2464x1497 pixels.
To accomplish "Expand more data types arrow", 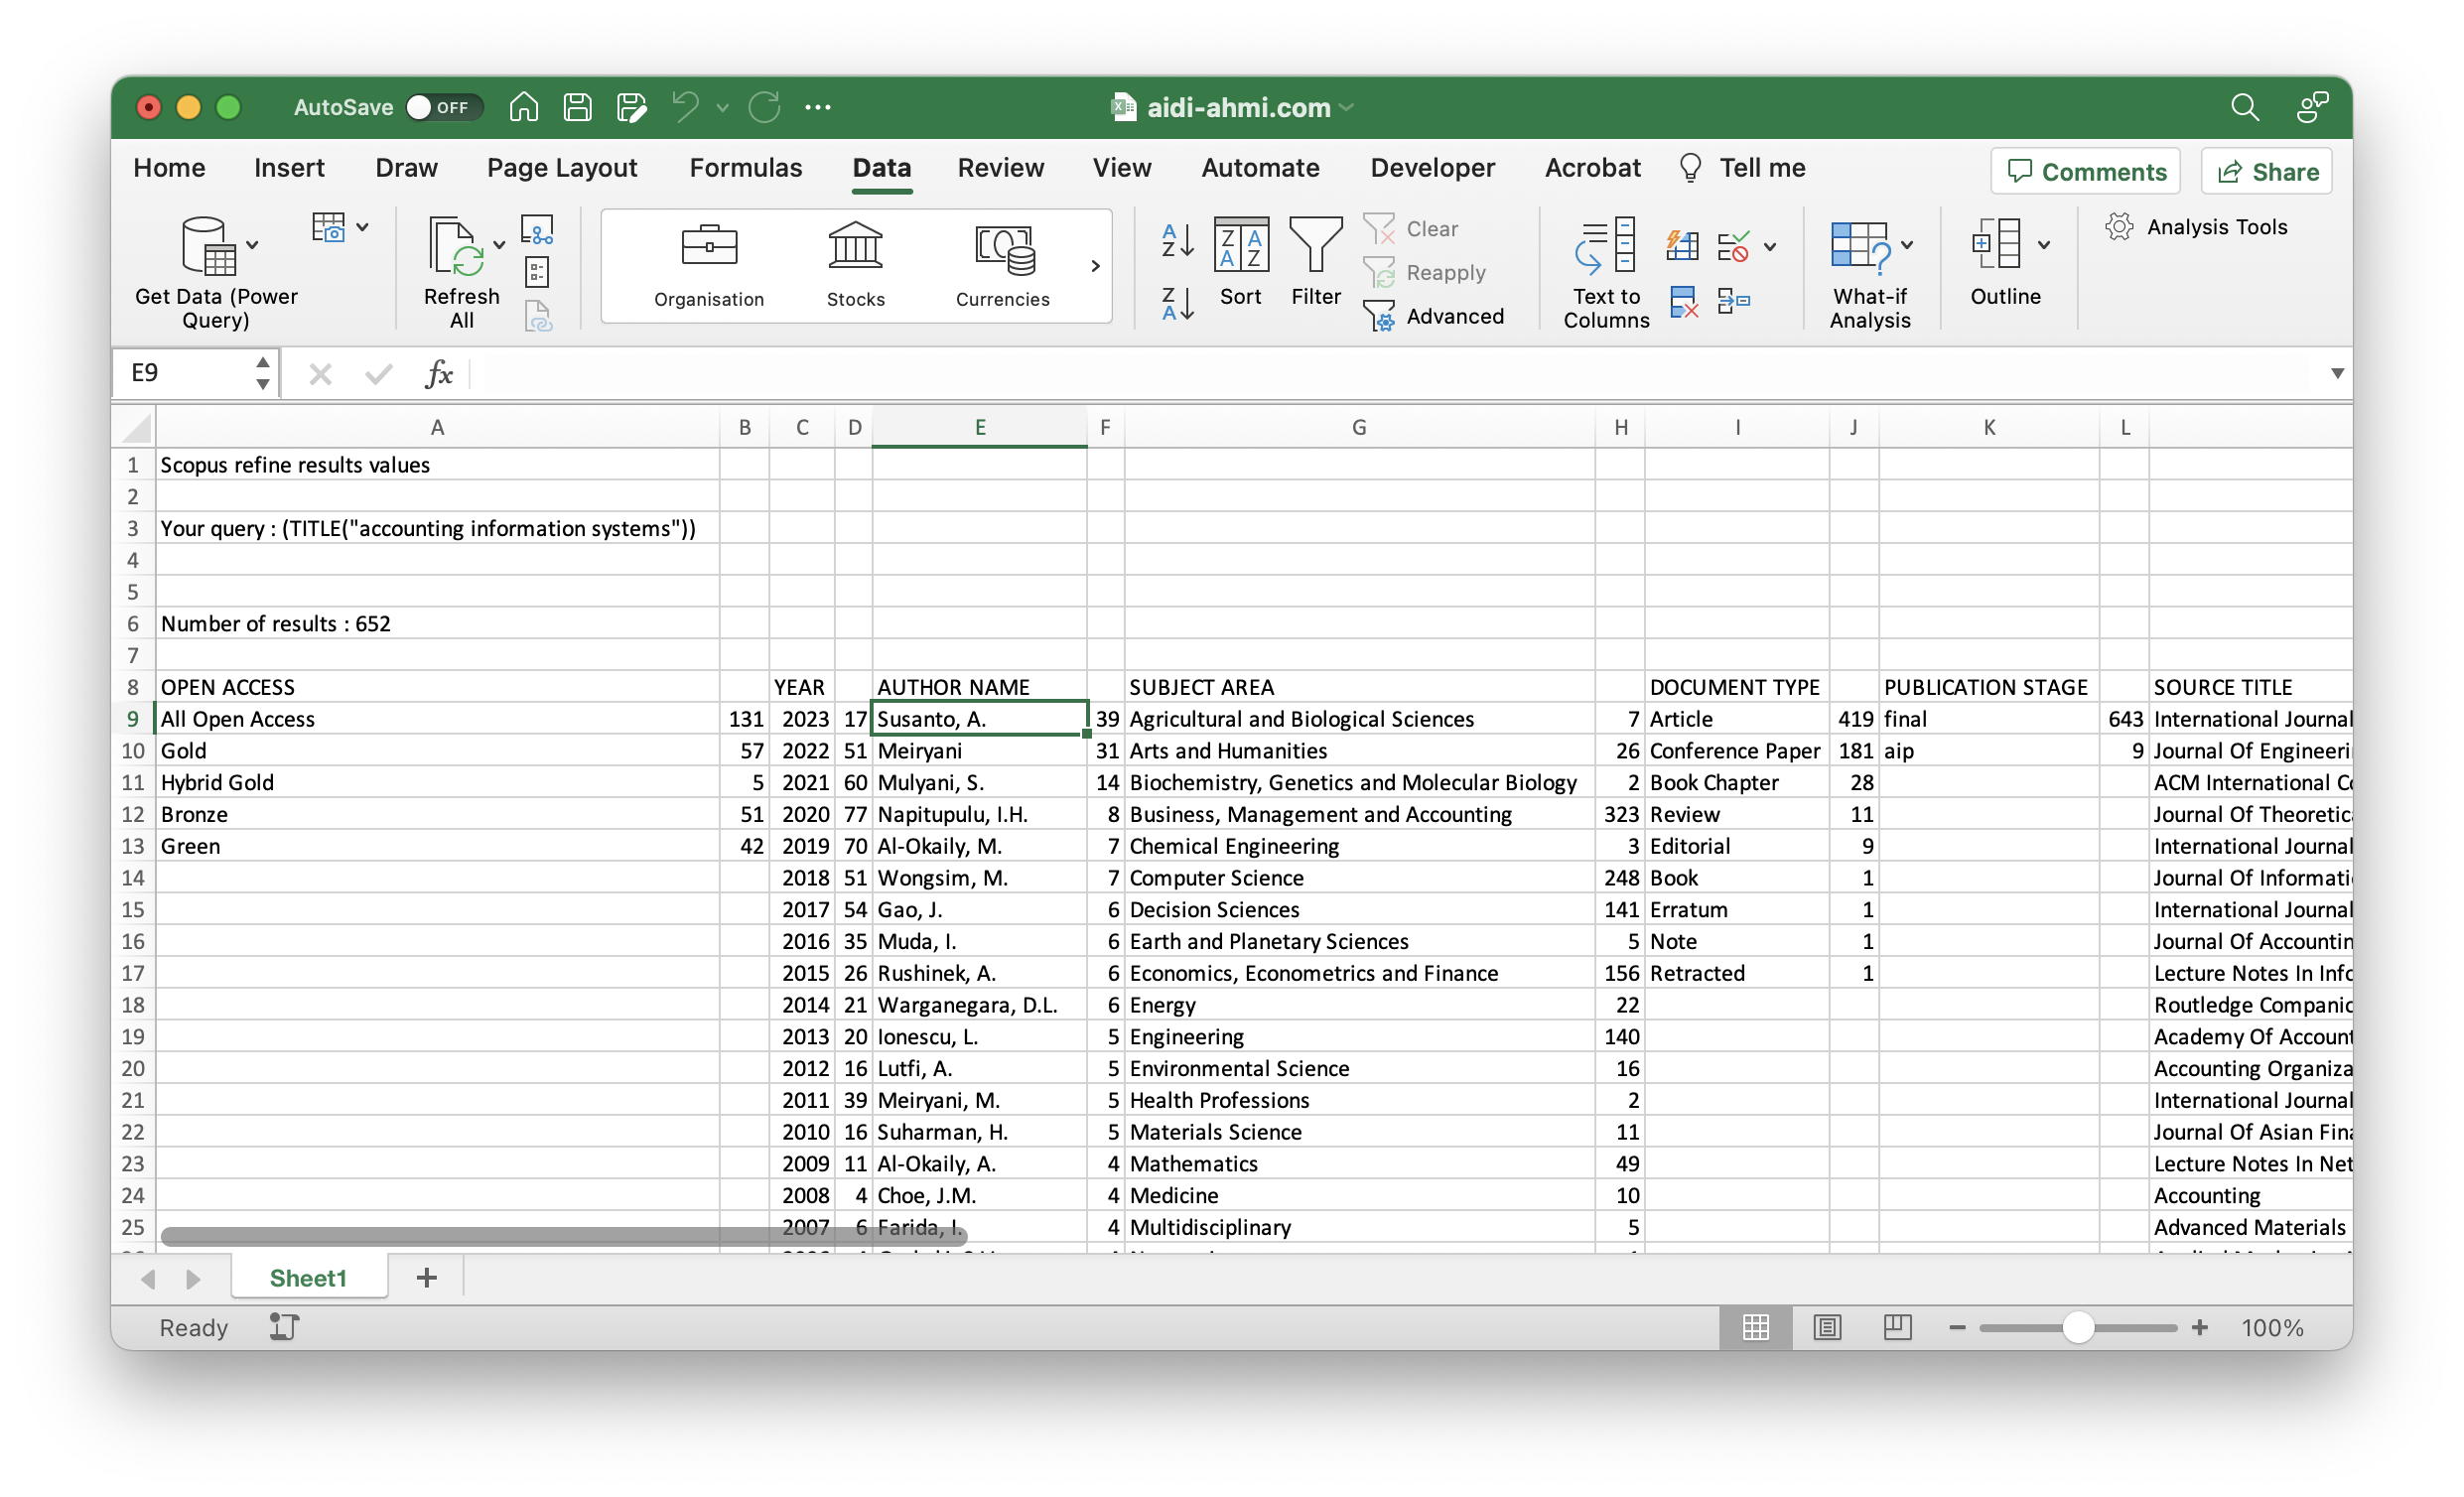I will click(x=1095, y=266).
